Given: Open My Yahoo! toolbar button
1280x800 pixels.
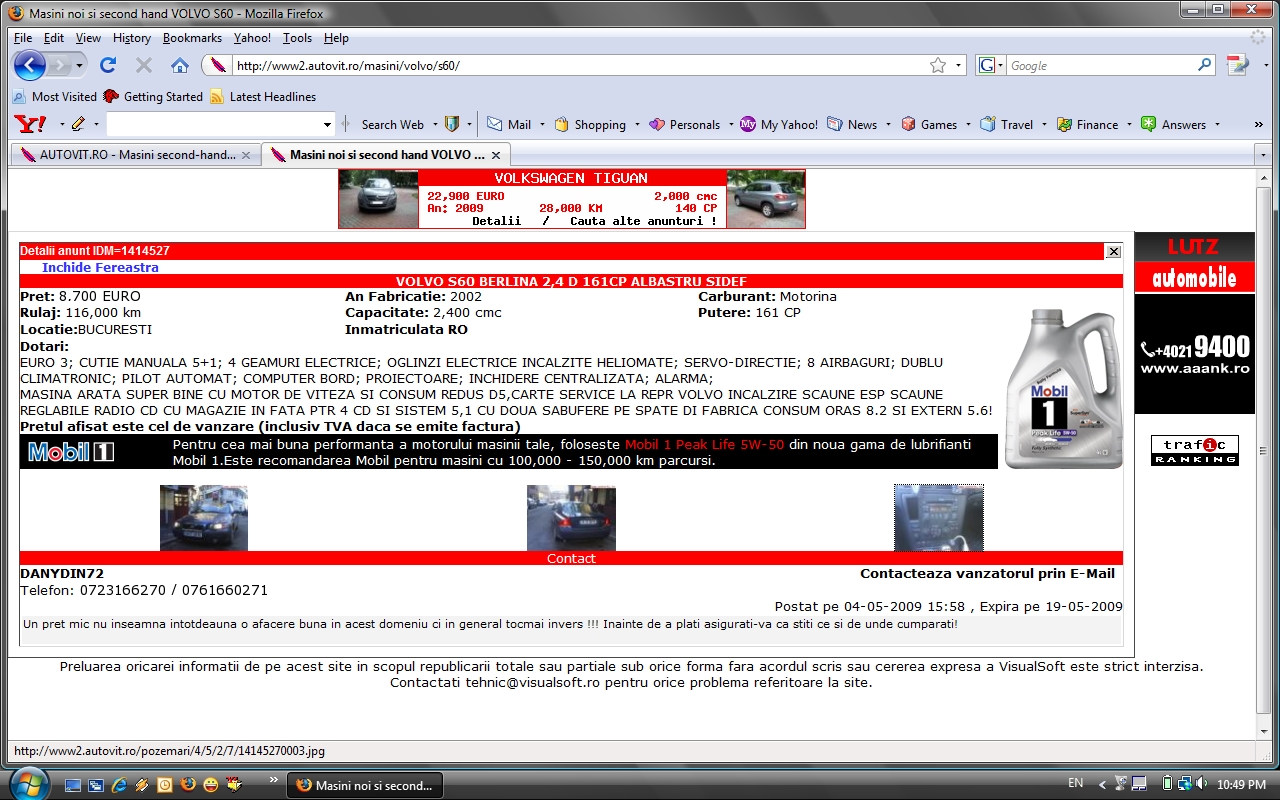Looking at the screenshot, I should coord(779,124).
